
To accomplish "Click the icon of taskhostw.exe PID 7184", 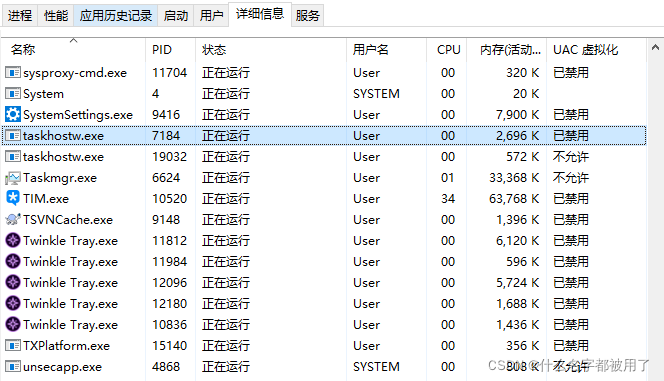I will click(13, 135).
